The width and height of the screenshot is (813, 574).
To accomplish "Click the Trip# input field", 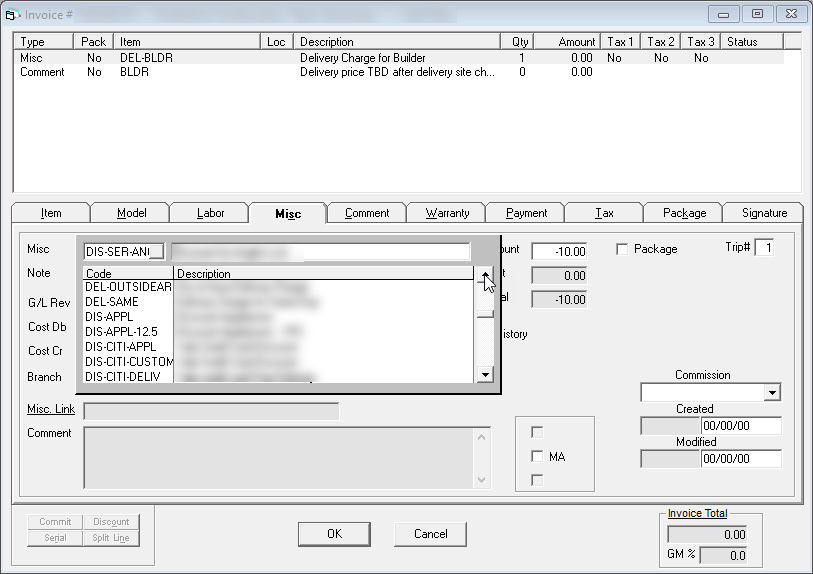I will (x=763, y=248).
